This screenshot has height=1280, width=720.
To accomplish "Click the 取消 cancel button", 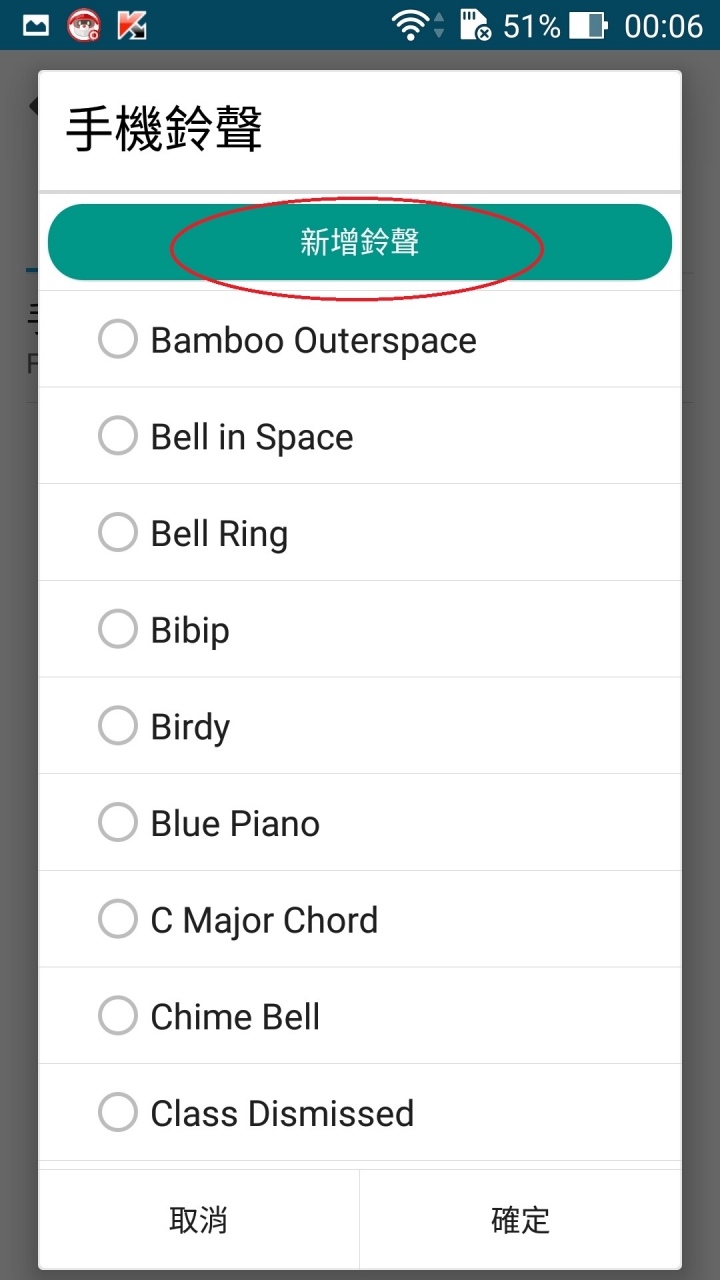I will pos(199,1220).
